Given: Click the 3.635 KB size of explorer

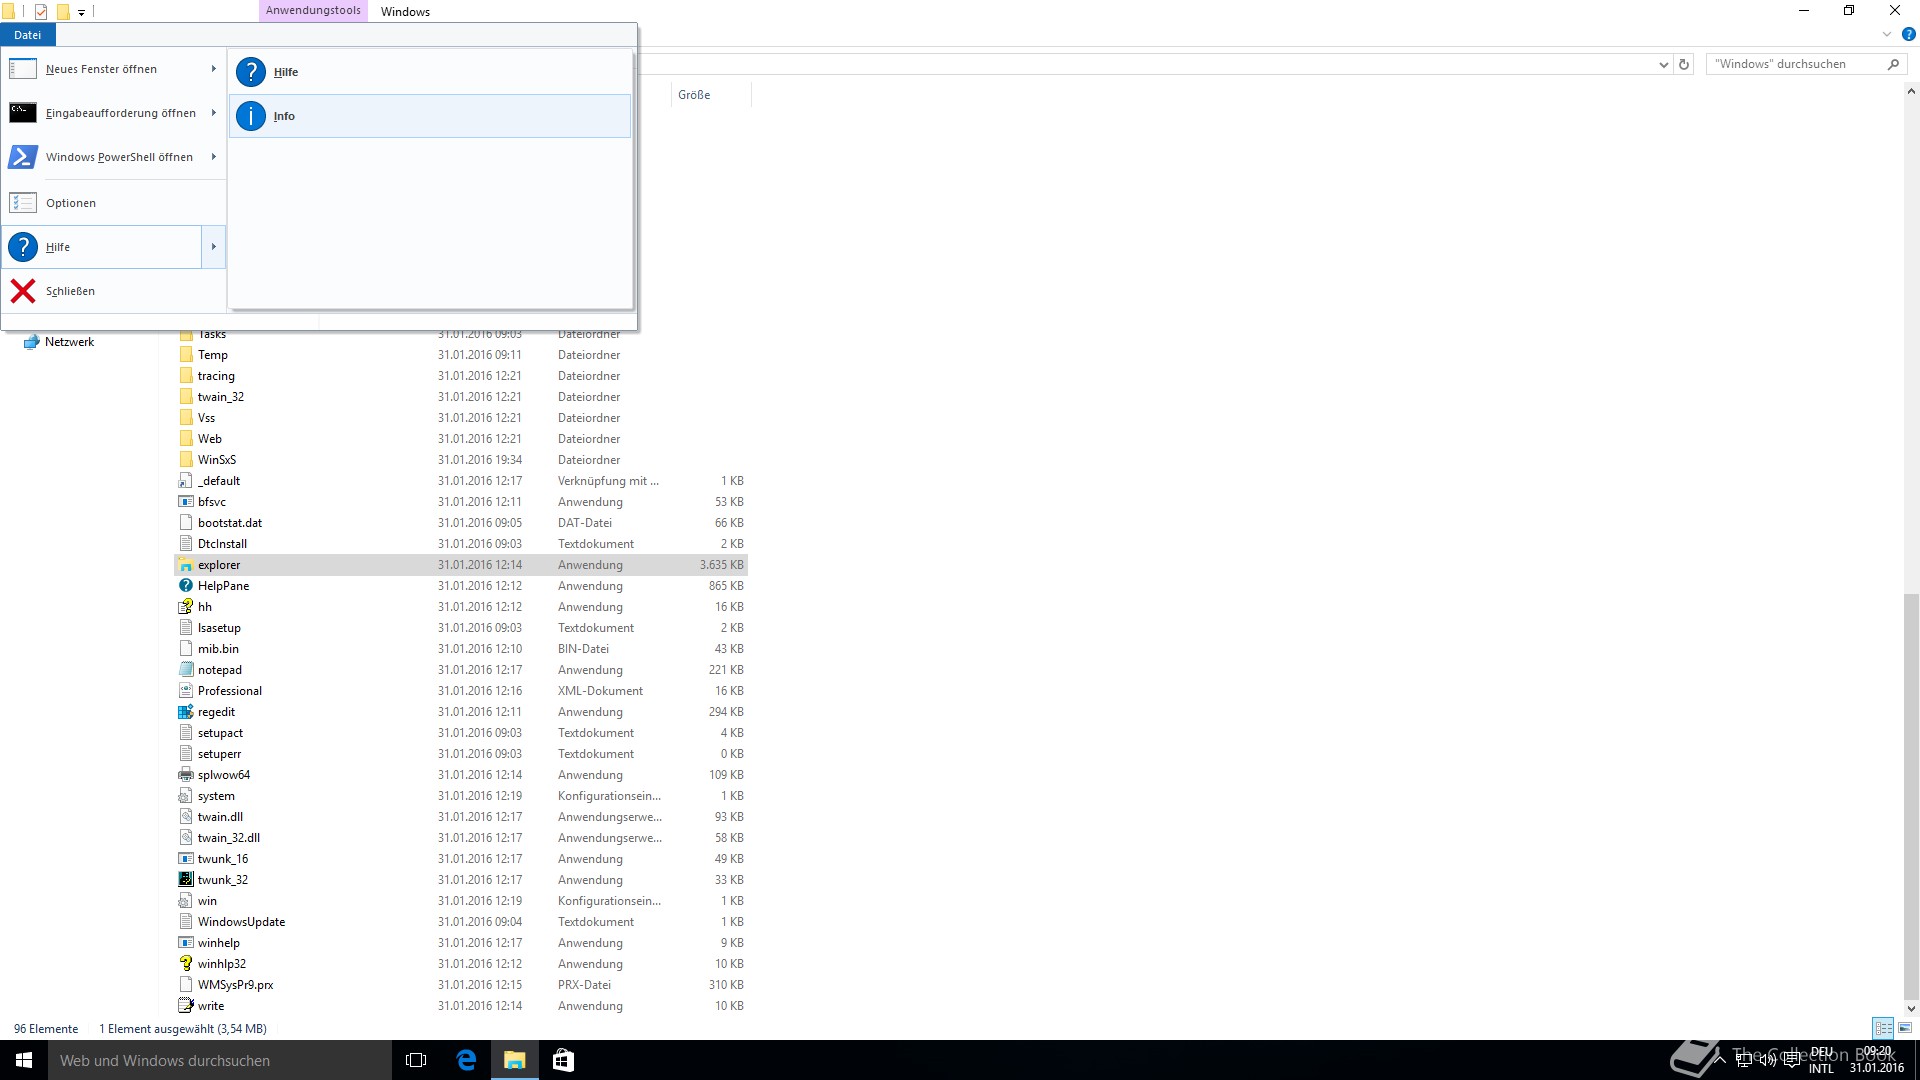Looking at the screenshot, I should coord(721,565).
